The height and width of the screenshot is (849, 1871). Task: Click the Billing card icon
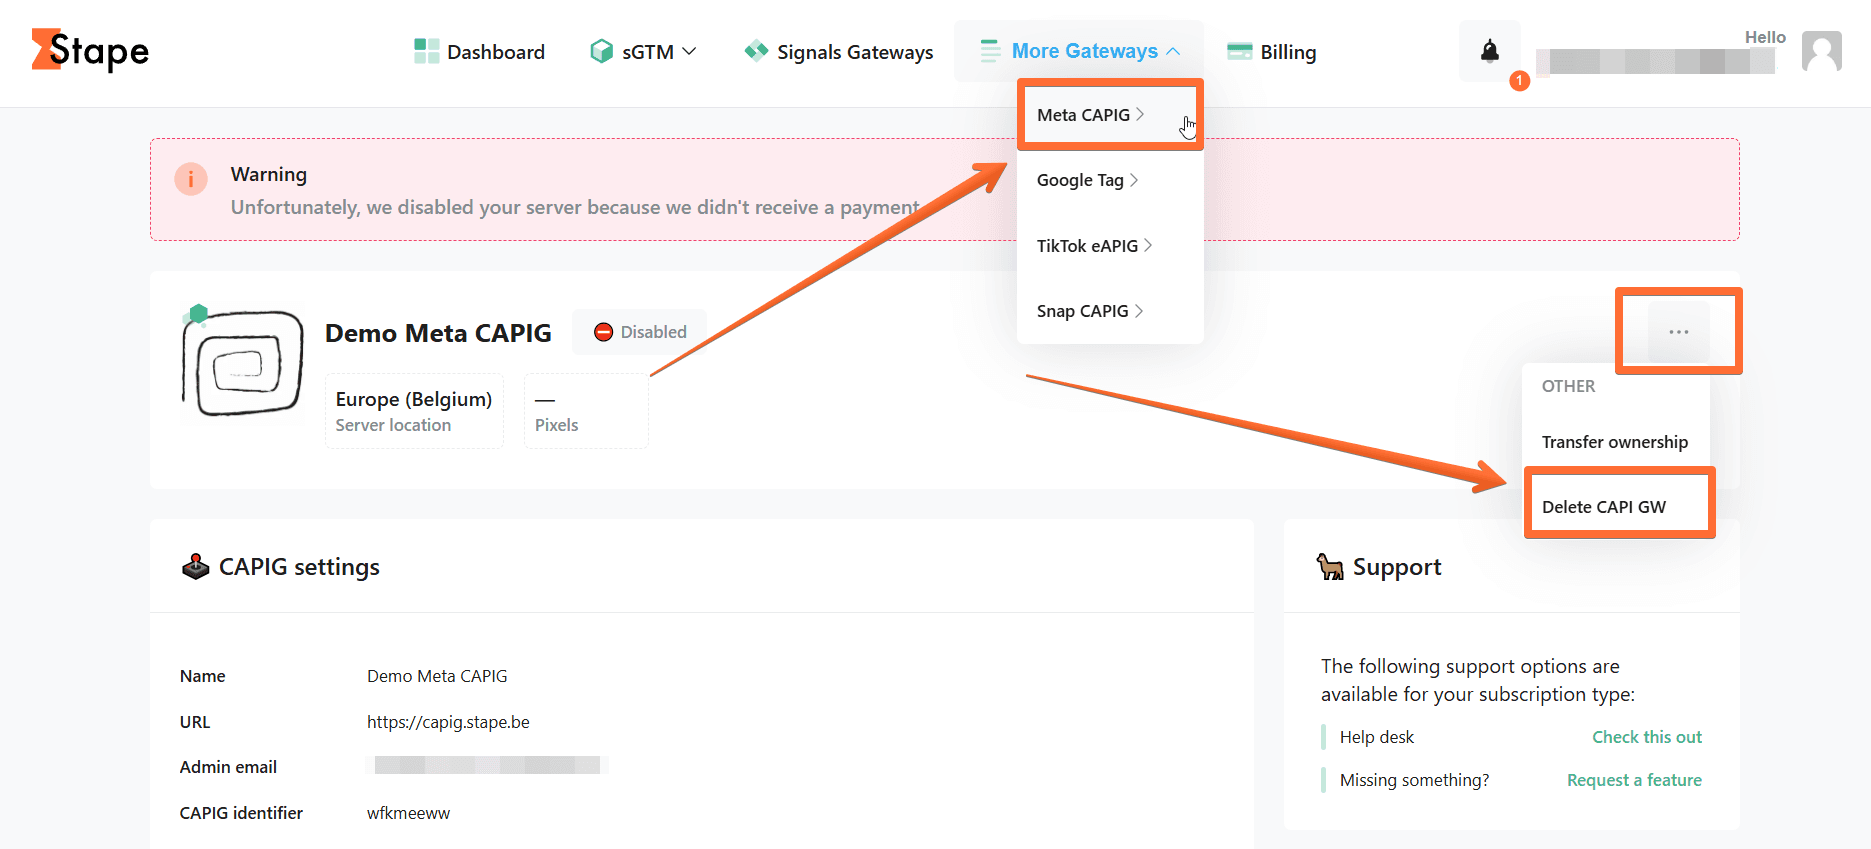tap(1240, 51)
